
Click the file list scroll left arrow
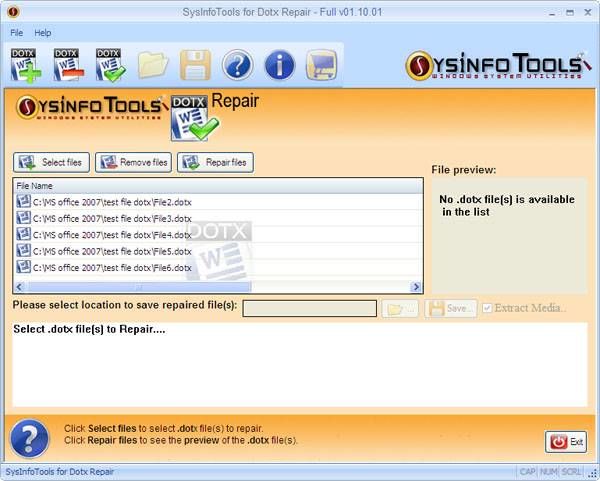[x=20, y=287]
